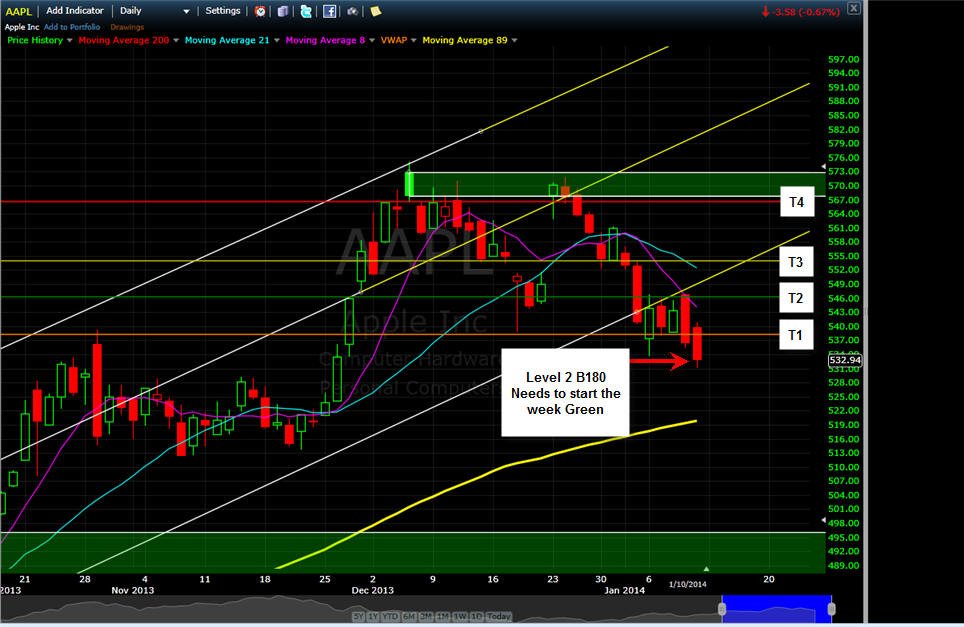Expand Moving Average 200 options
This screenshot has width=964, height=627.
(x=176, y=41)
